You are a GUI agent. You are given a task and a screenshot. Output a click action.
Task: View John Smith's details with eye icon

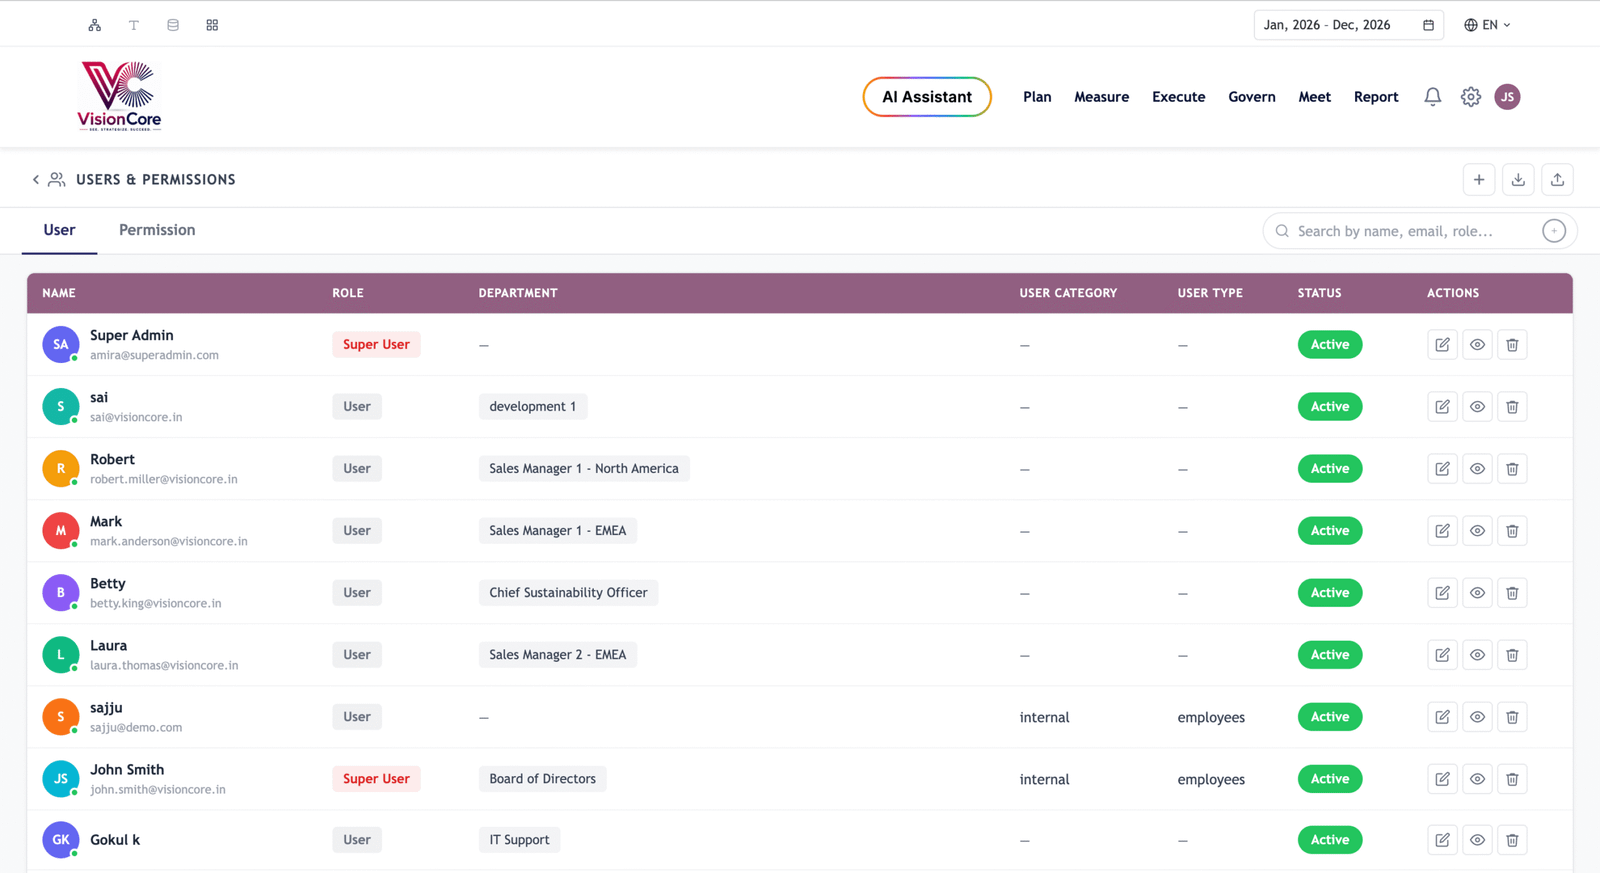coord(1477,779)
